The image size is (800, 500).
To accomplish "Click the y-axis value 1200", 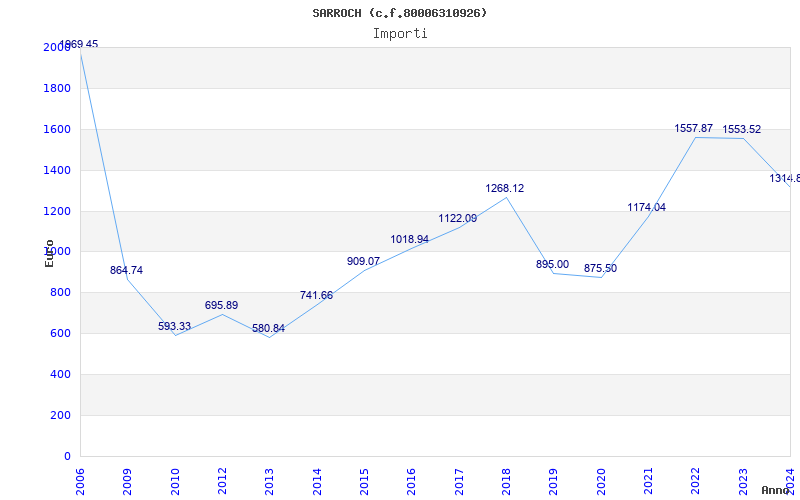I will pos(57,211).
